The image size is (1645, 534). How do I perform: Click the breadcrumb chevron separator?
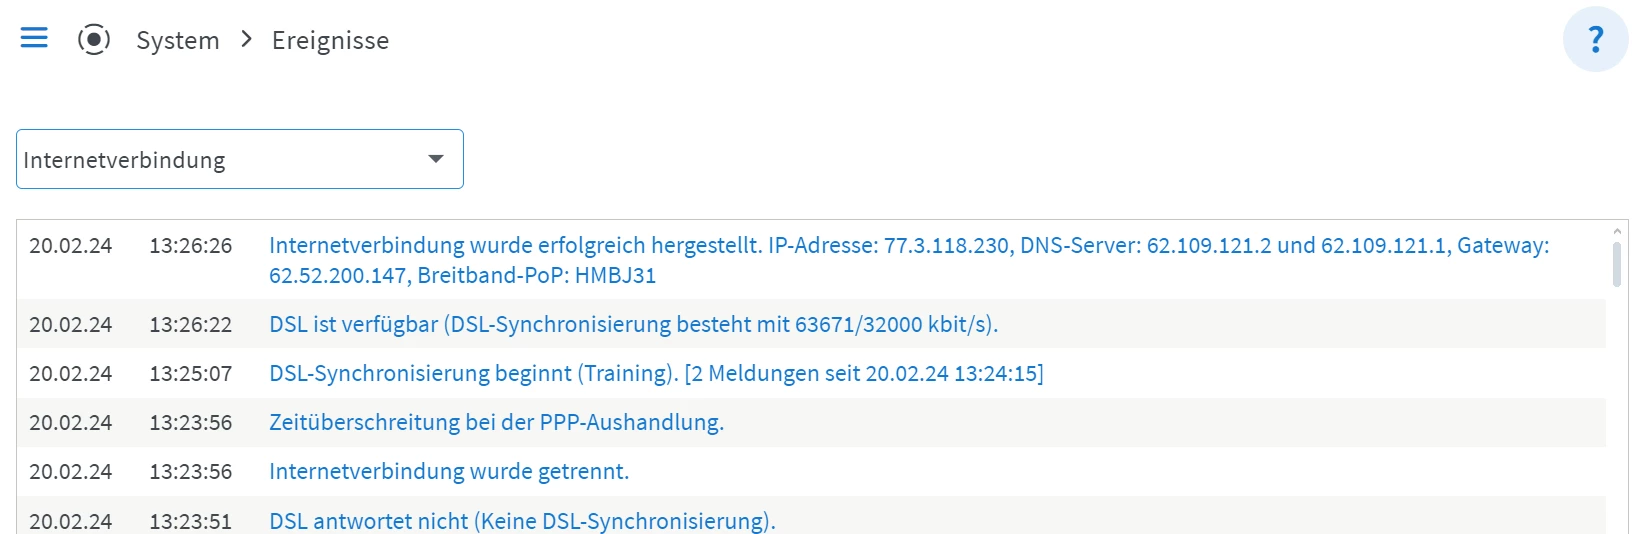(247, 40)
